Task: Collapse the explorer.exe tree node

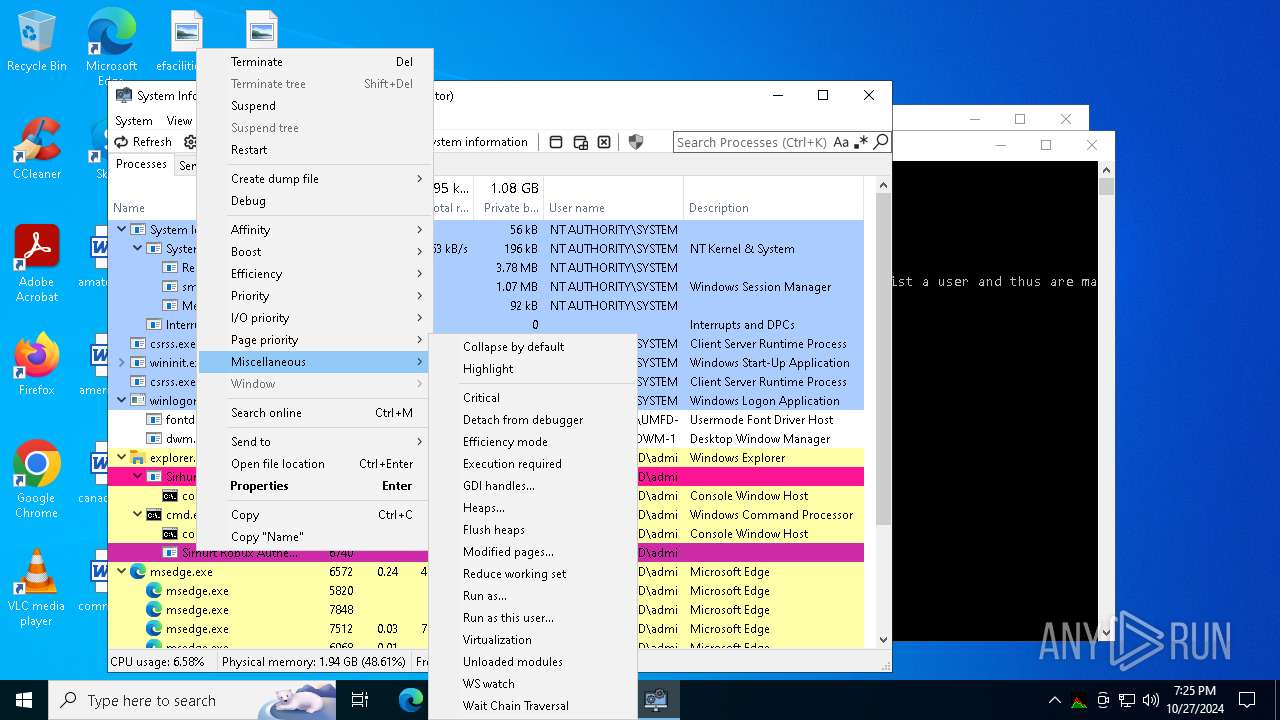Action: click(122, 458)
